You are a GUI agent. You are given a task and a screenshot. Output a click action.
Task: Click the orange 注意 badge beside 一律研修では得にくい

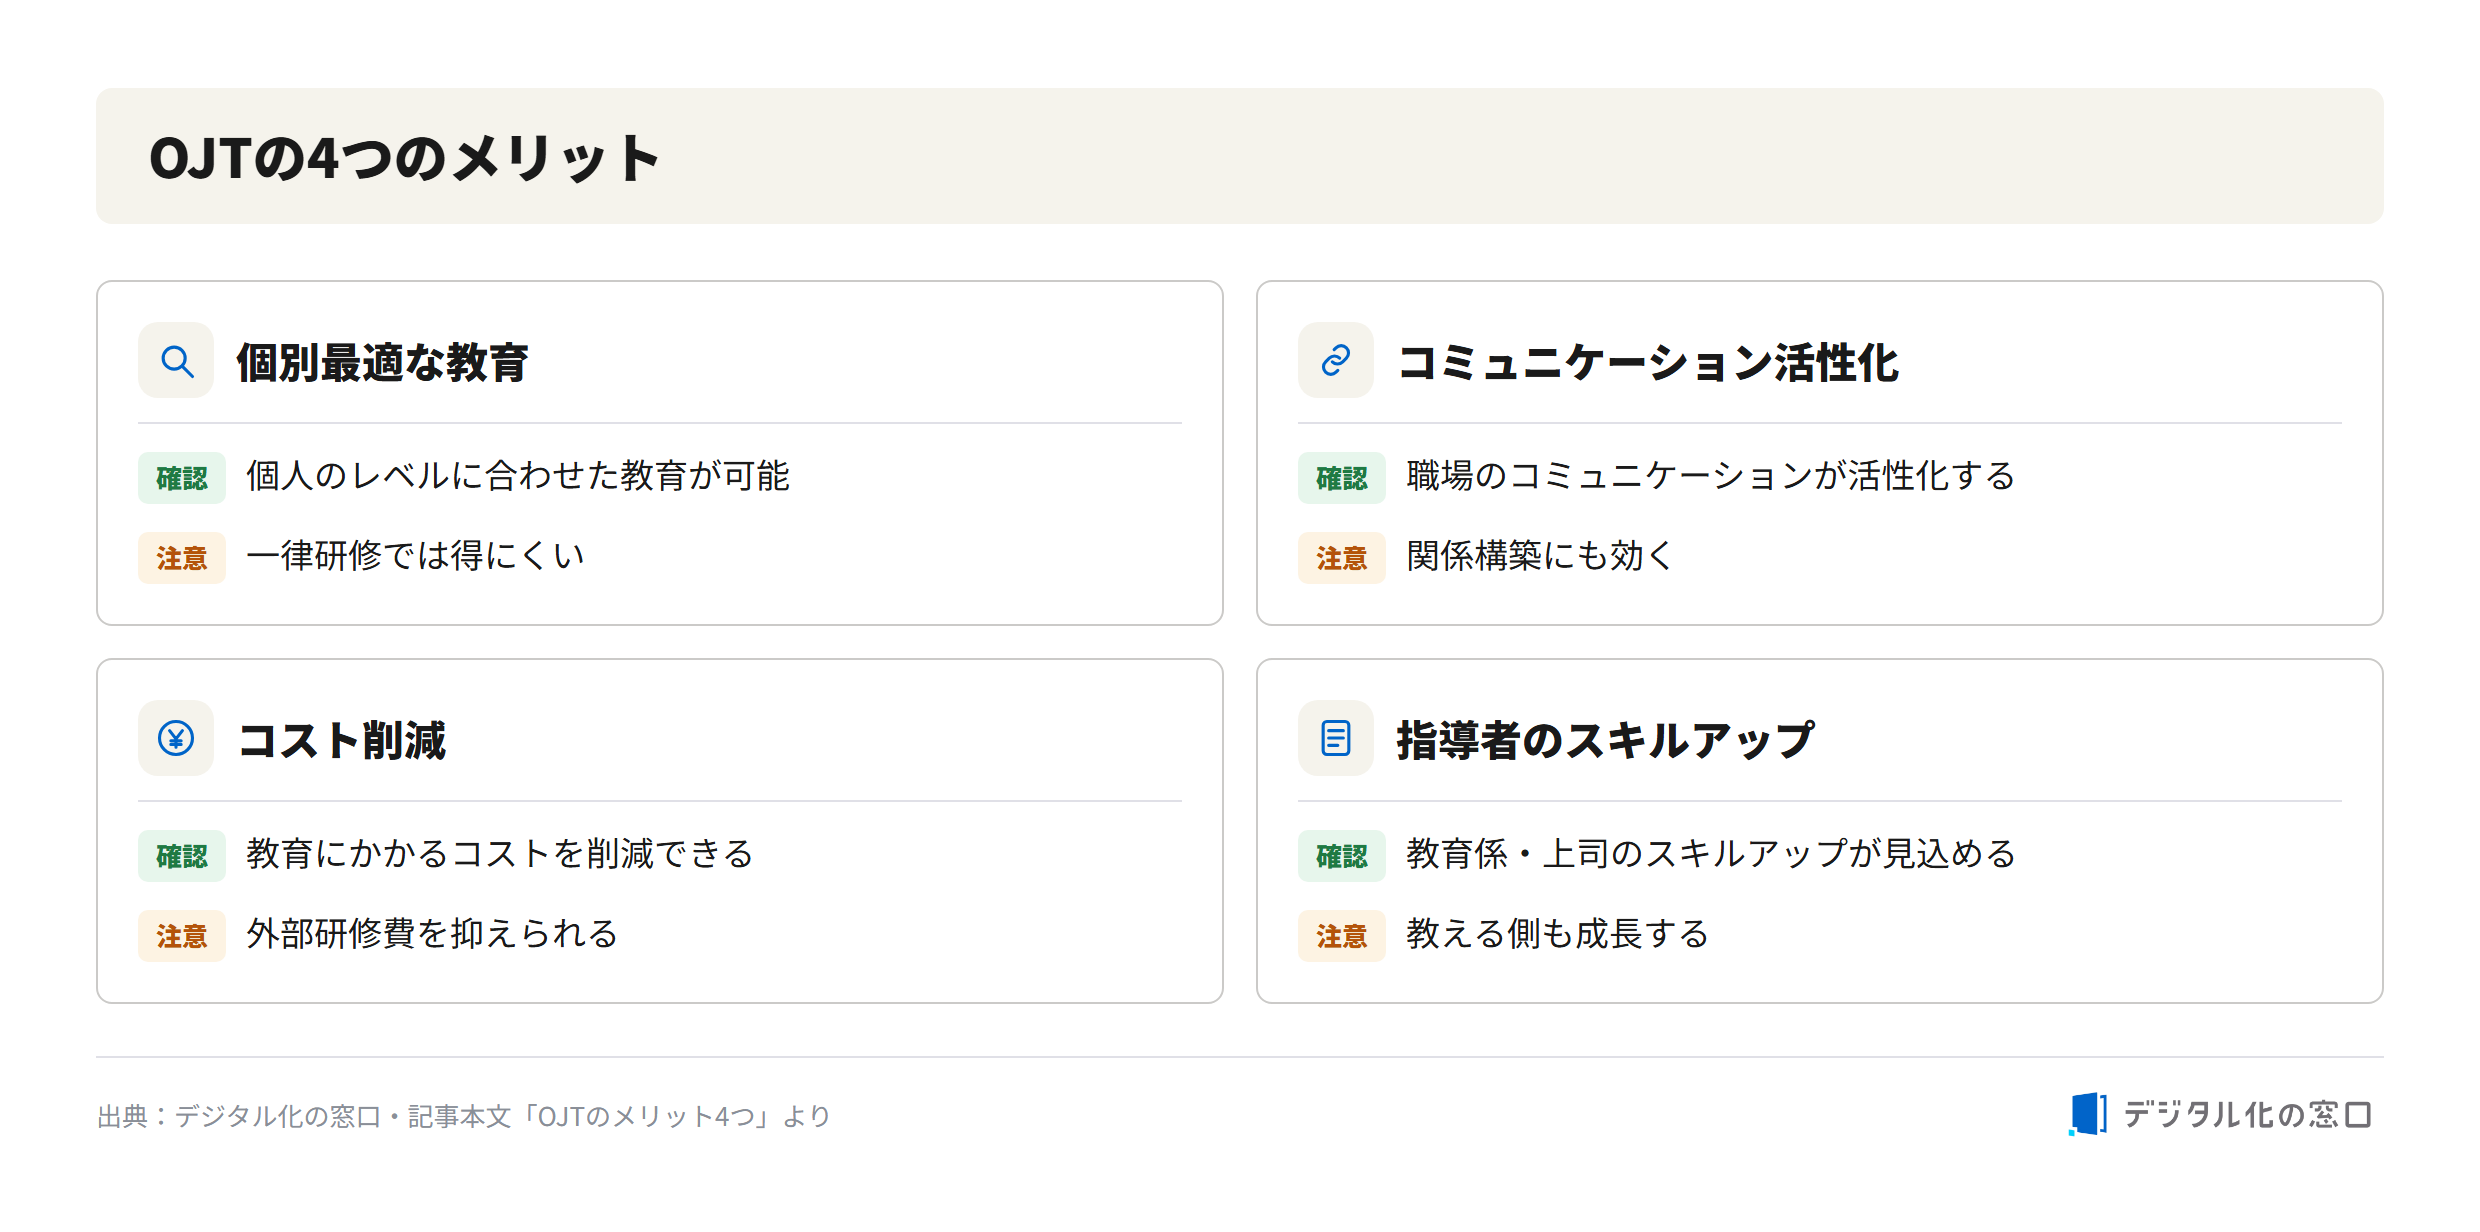[182, 558]
